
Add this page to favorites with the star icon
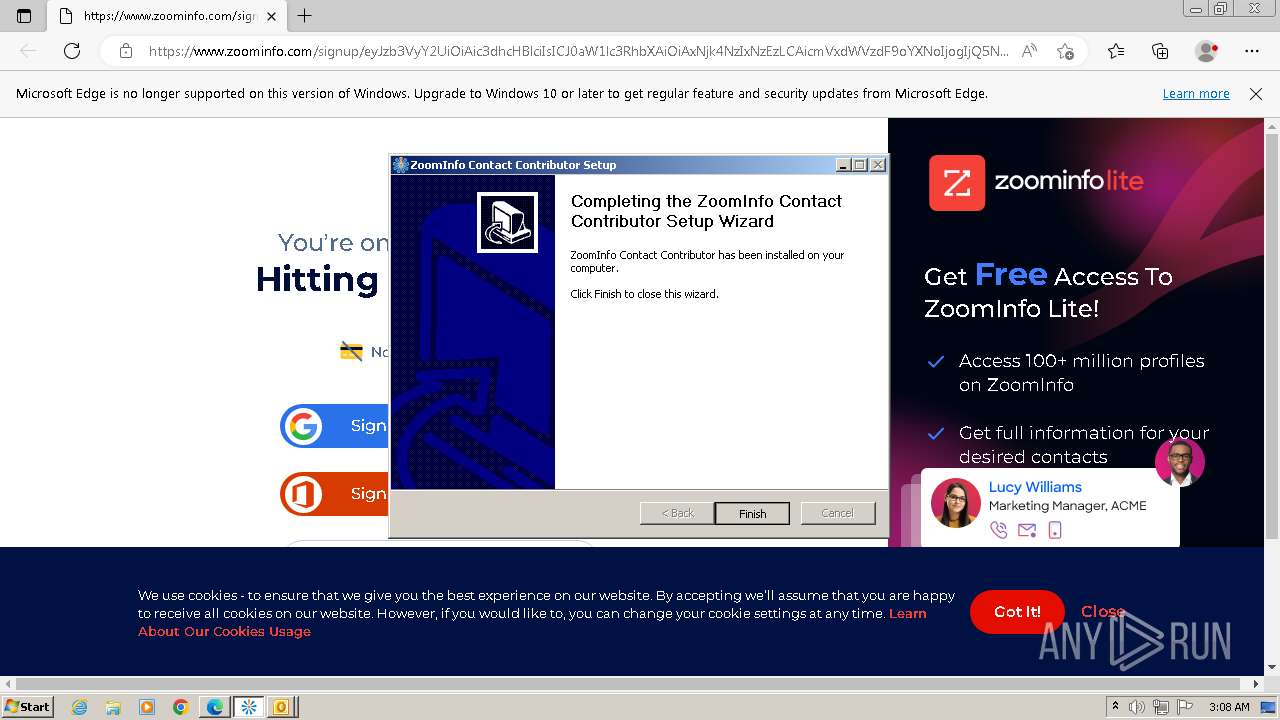pyautogui.click(x=1065, y=51)
